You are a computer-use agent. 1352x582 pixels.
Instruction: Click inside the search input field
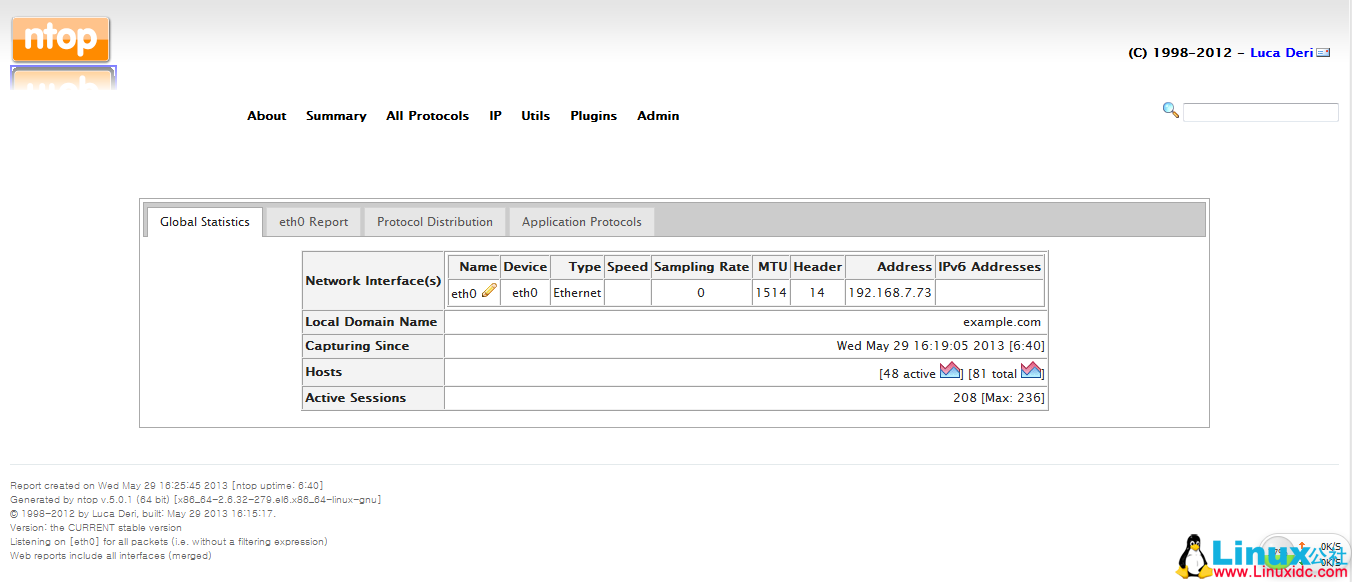point(1260,112)
